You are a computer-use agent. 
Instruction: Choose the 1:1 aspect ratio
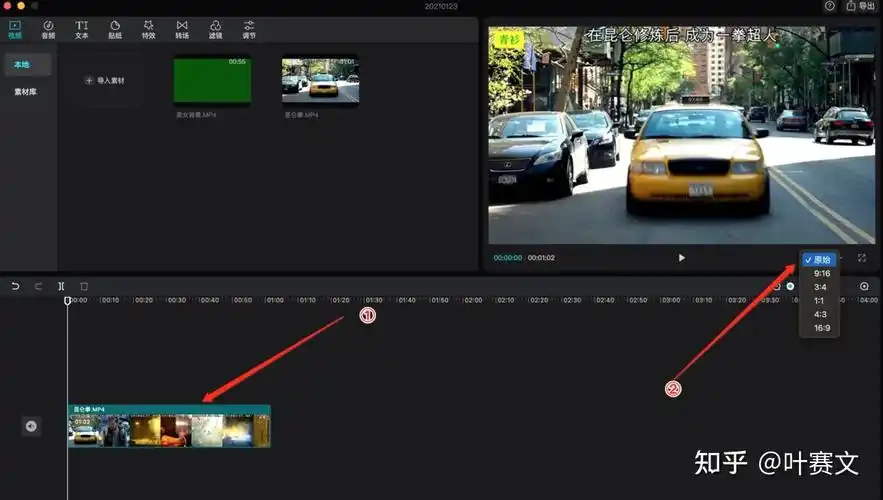(822, 301)
